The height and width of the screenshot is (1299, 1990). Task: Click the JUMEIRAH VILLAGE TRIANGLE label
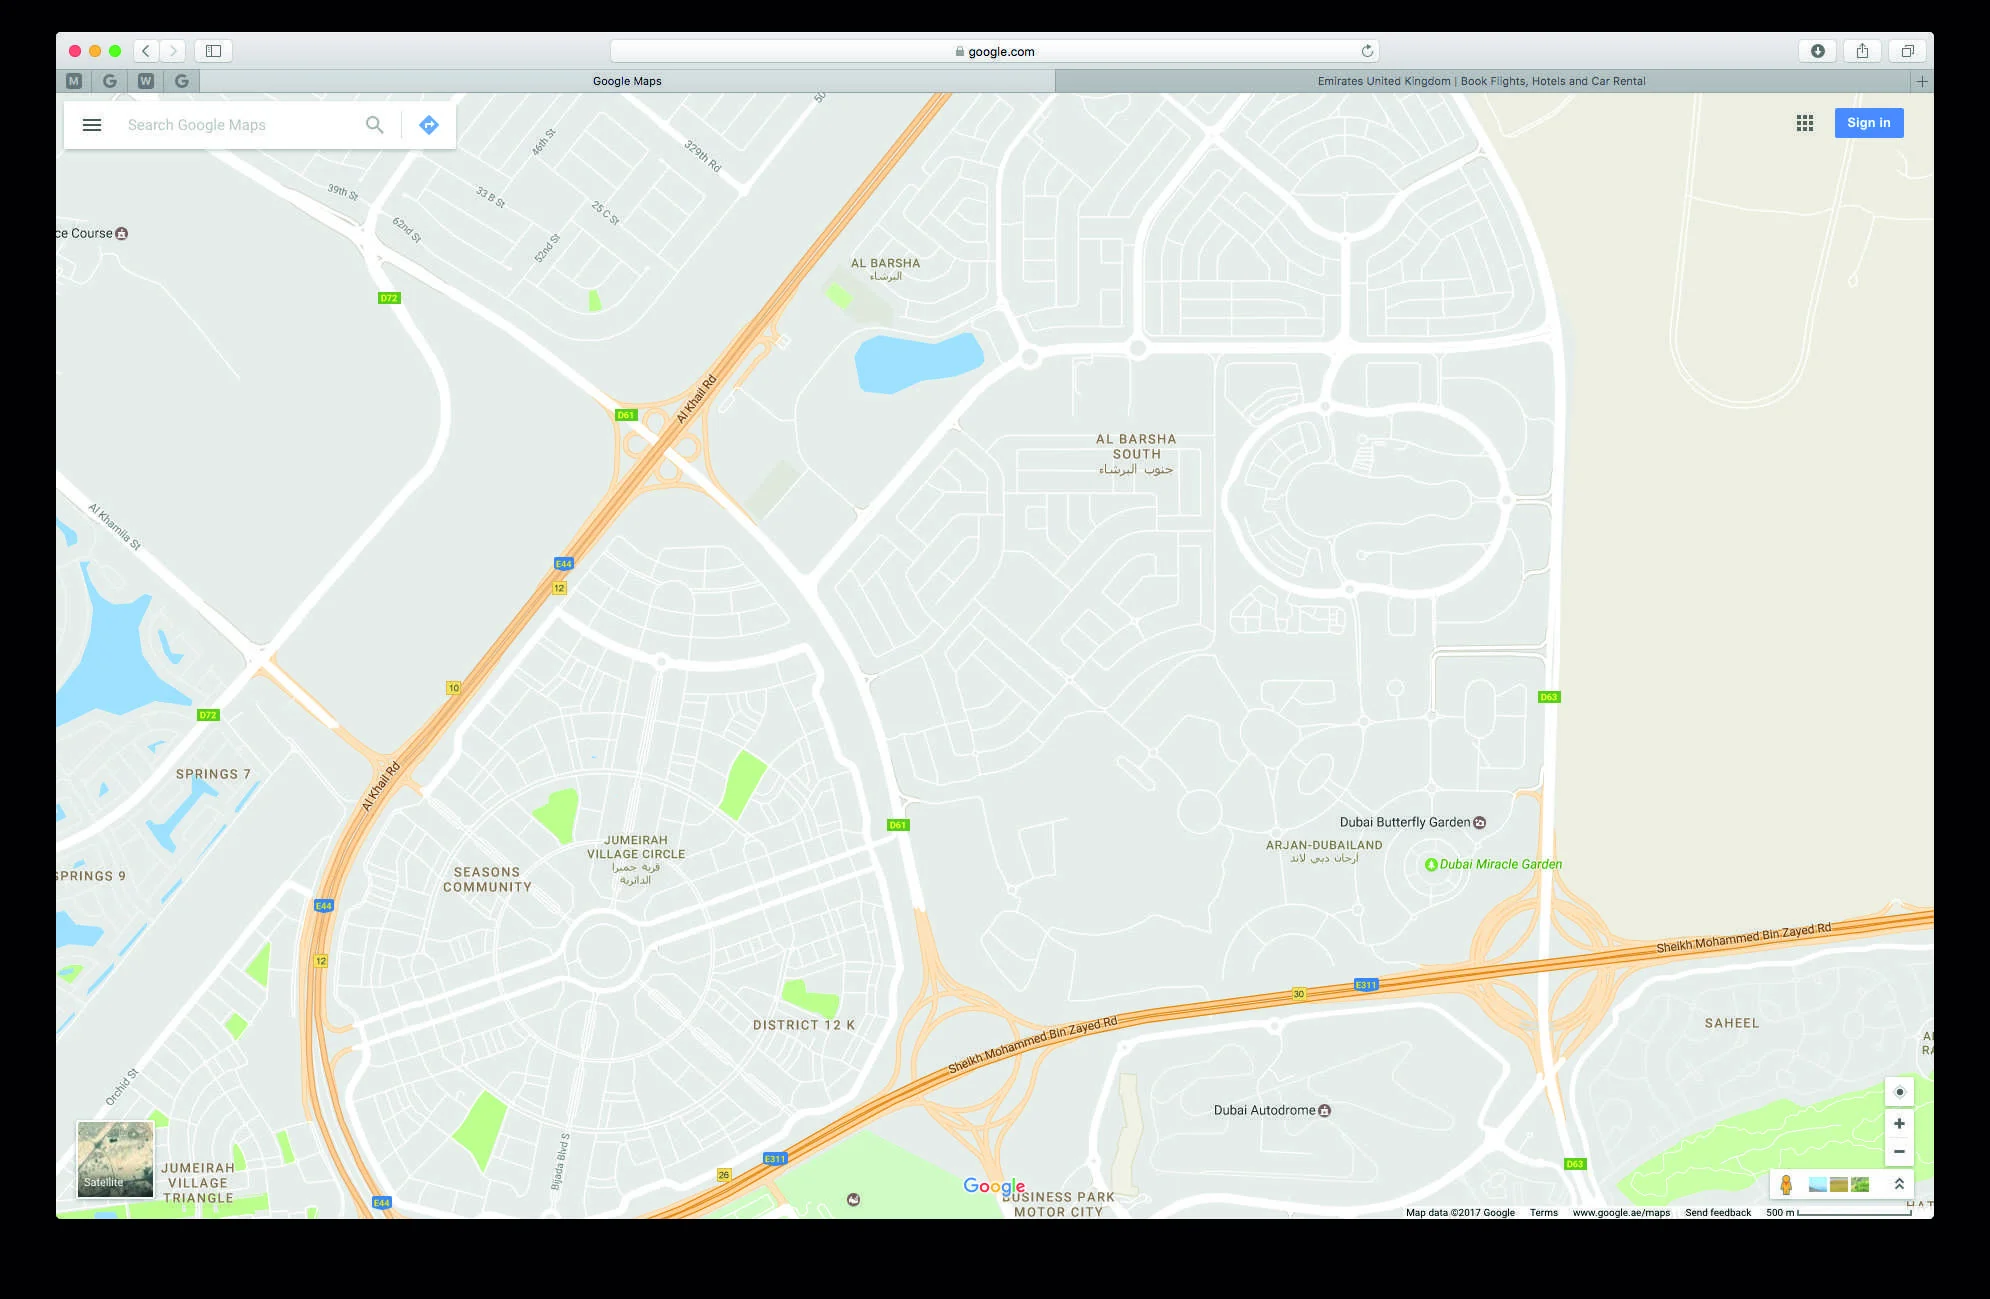(198, 1183)
